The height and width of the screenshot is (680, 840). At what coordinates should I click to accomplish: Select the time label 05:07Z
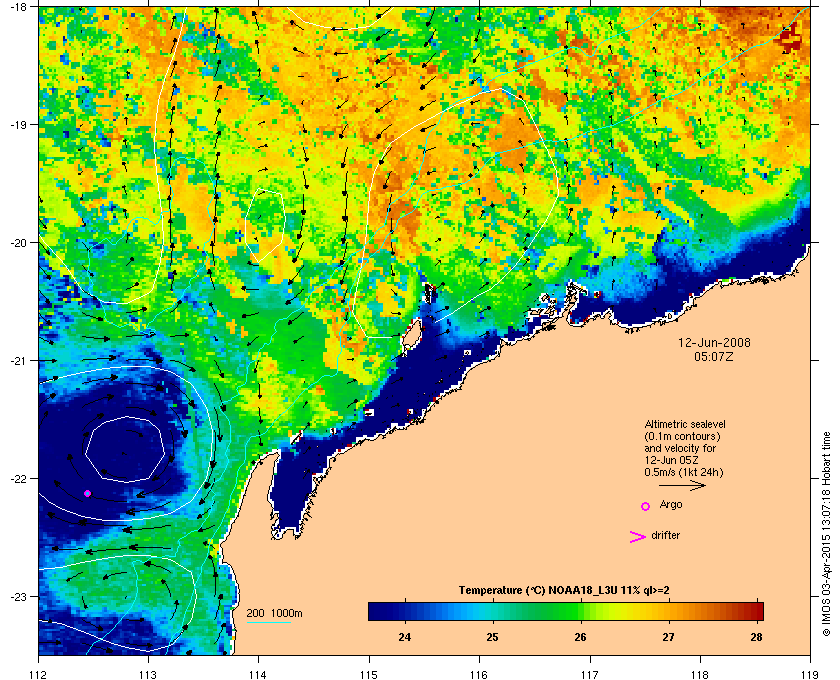714,356
